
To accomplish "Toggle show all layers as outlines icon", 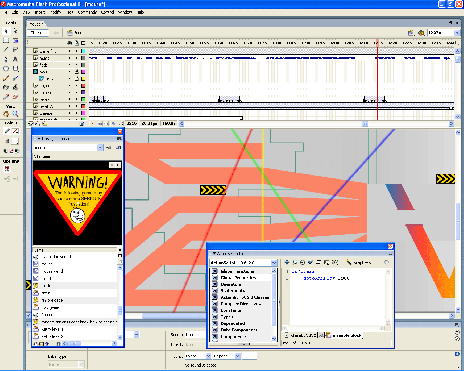I will click(83, 43).
